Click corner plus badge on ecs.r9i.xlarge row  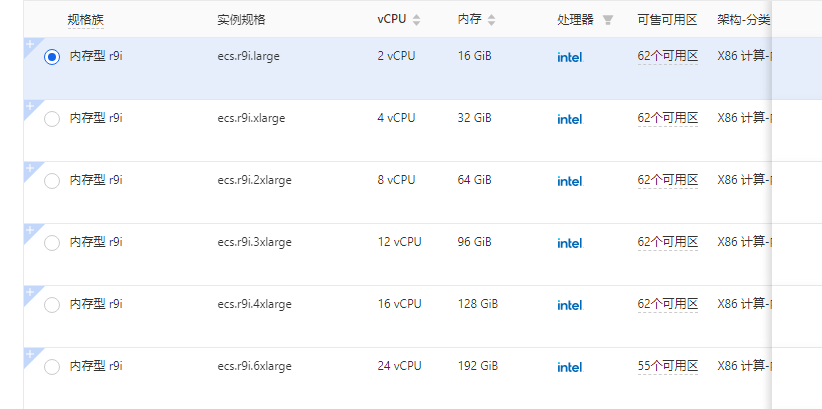[x=30, y=106]
